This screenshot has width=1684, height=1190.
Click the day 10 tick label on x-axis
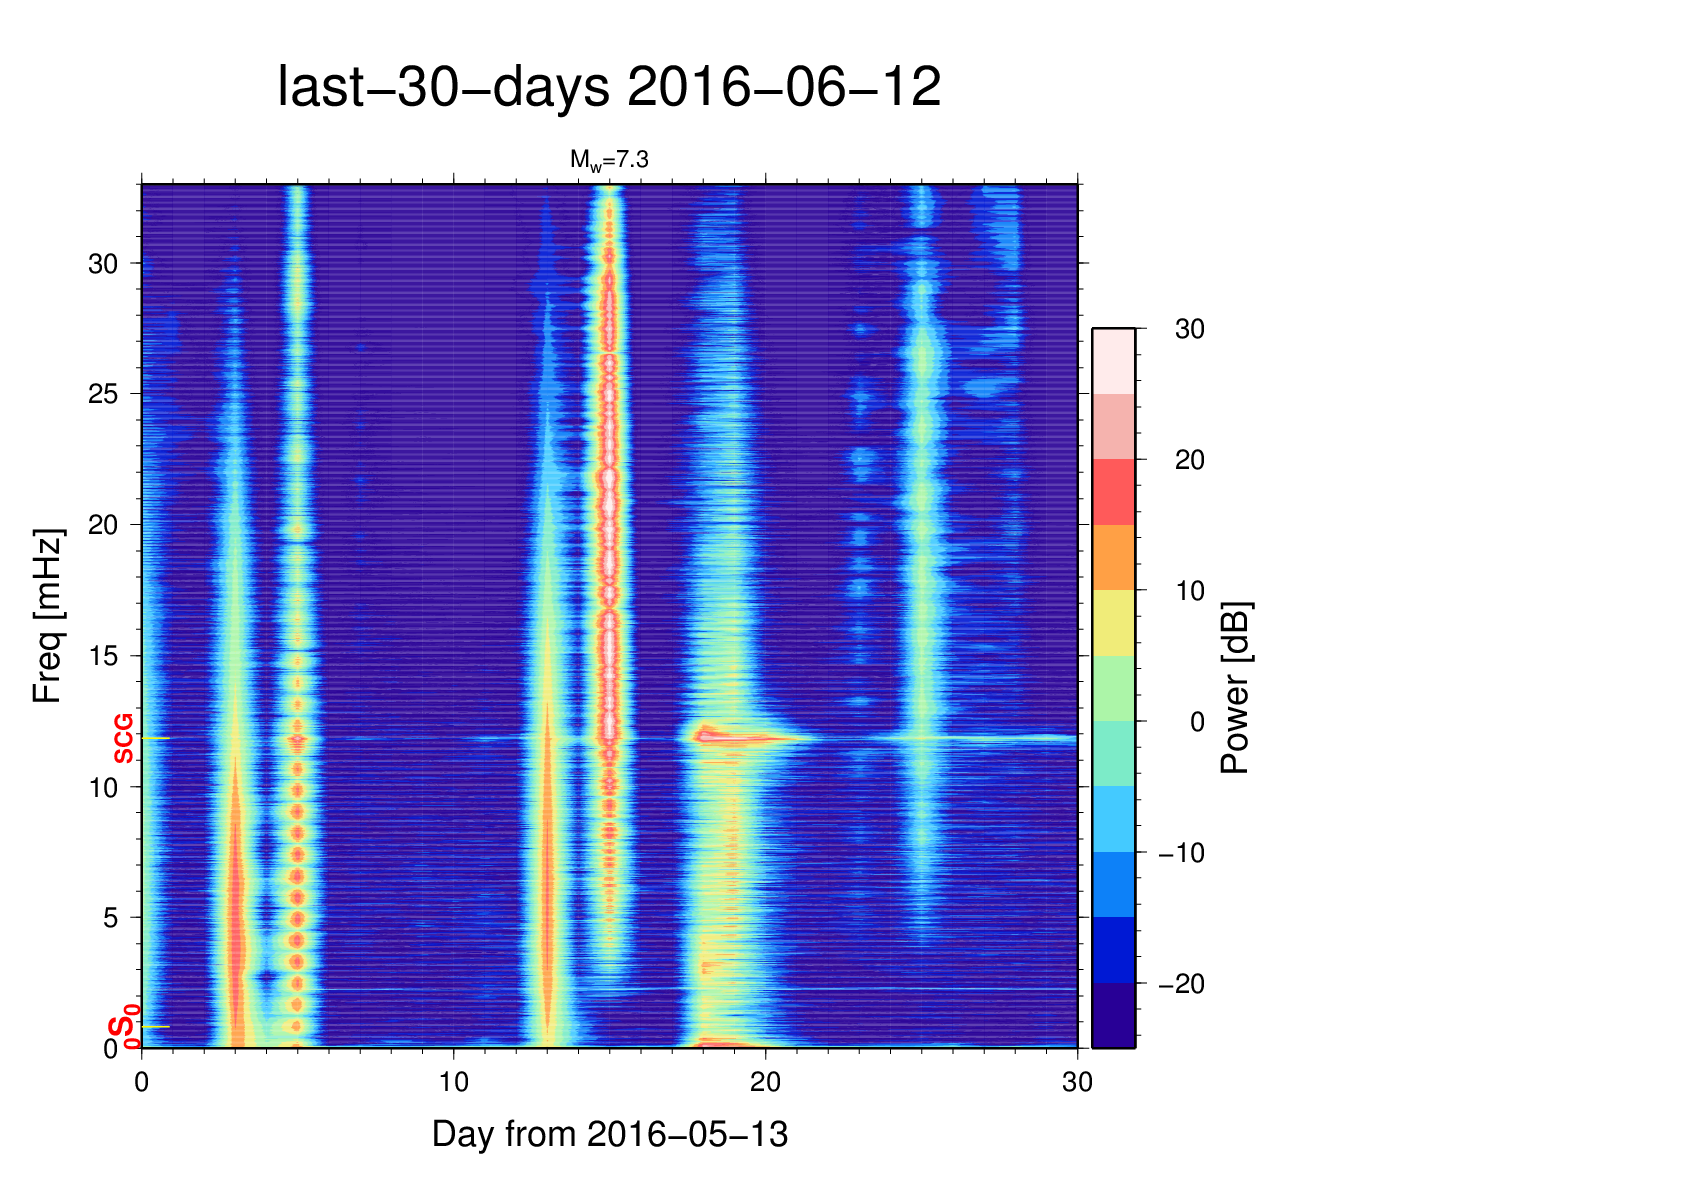point(453,1083)
